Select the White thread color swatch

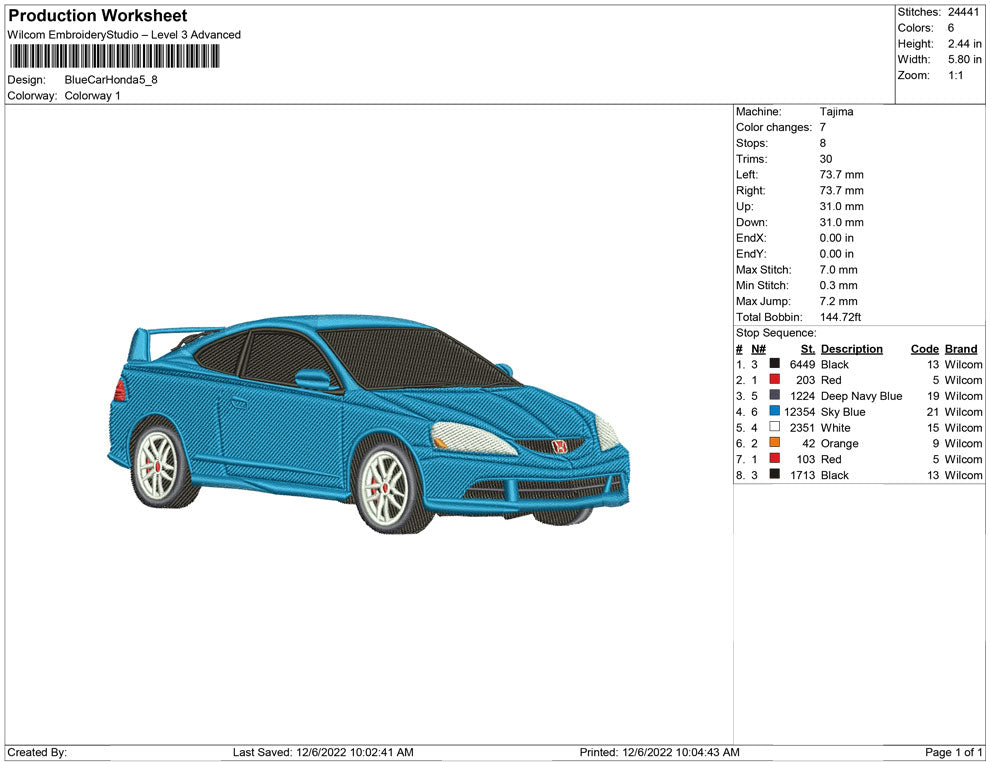click(x=775, y=427)
